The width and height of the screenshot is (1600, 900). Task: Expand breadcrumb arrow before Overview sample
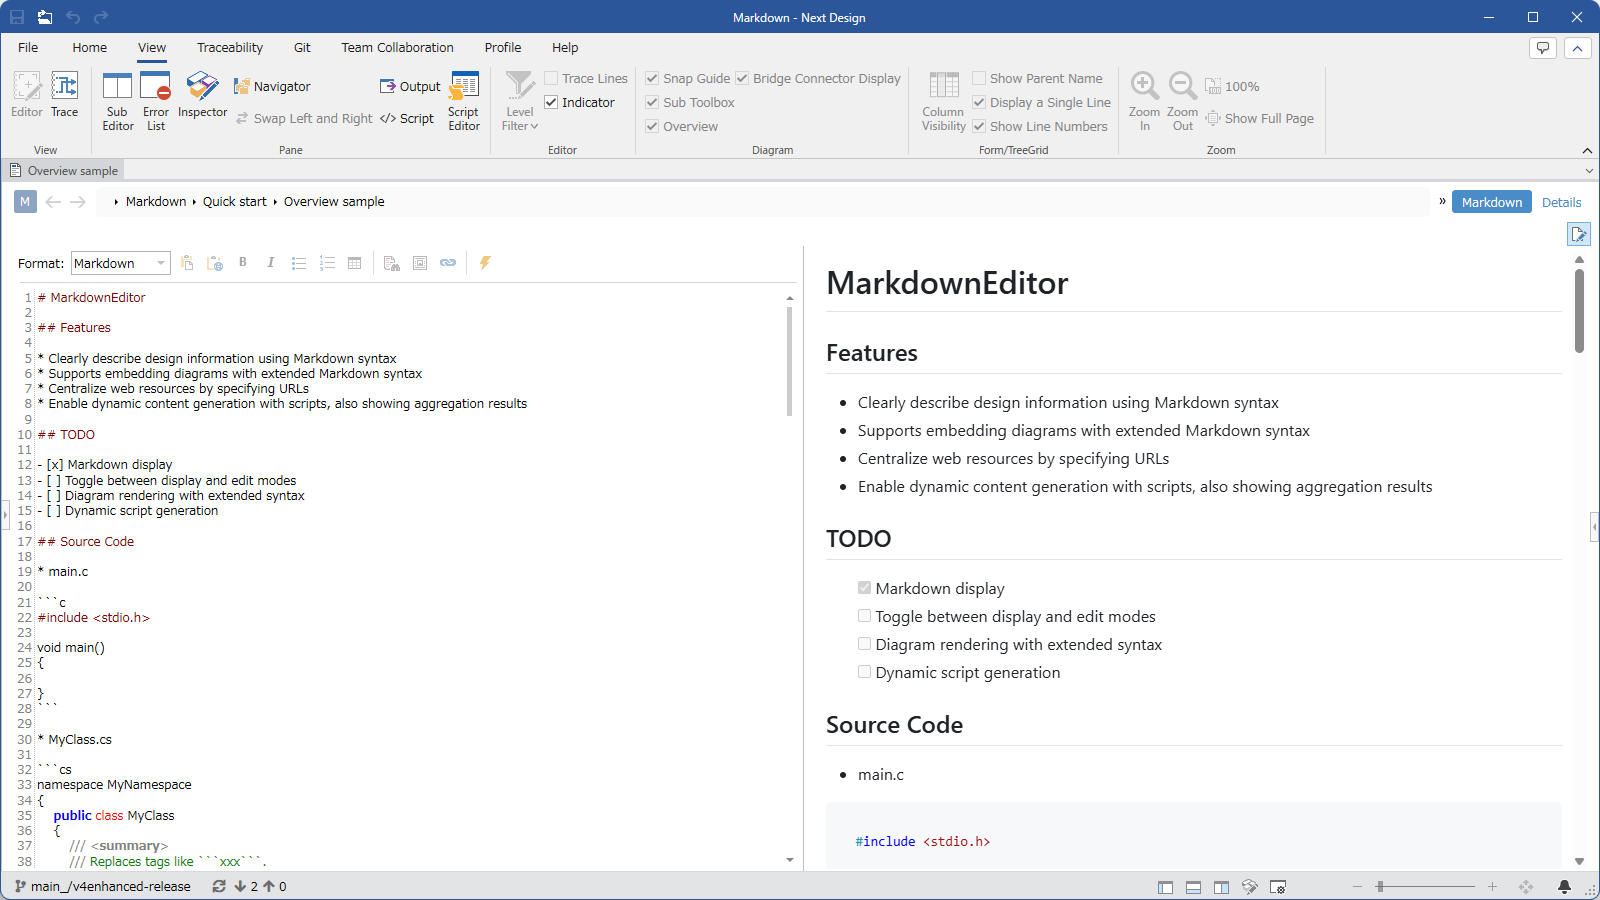[x=275, y=202]
